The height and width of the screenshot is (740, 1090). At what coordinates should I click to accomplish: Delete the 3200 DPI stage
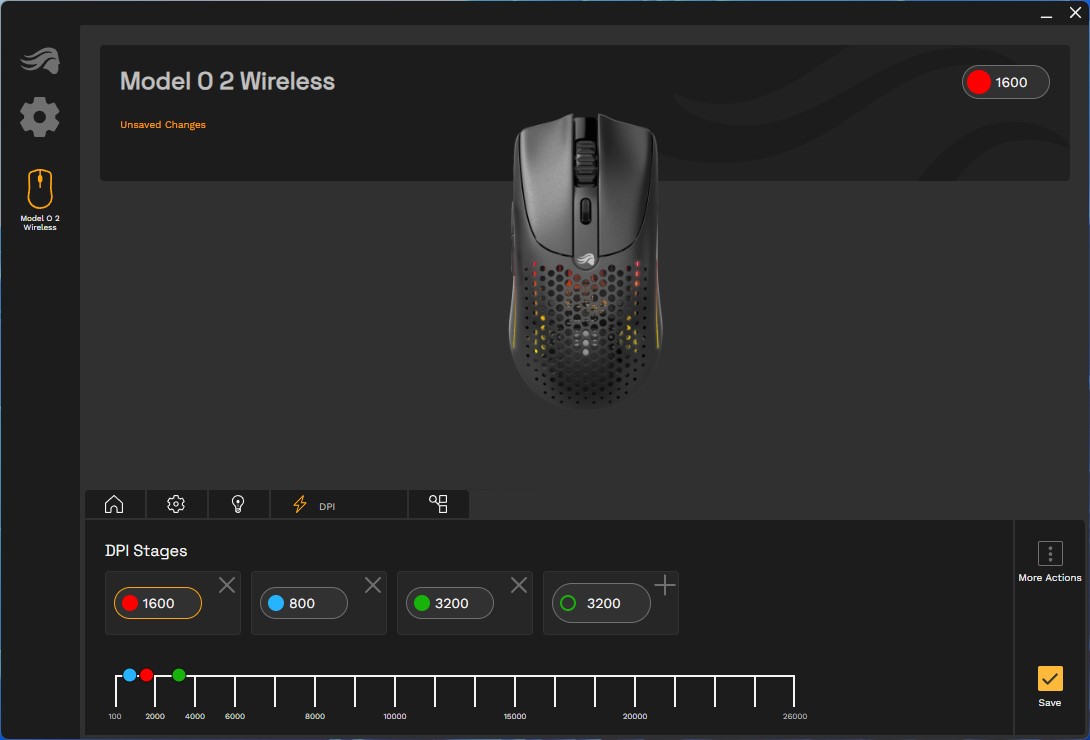point(519,585)
